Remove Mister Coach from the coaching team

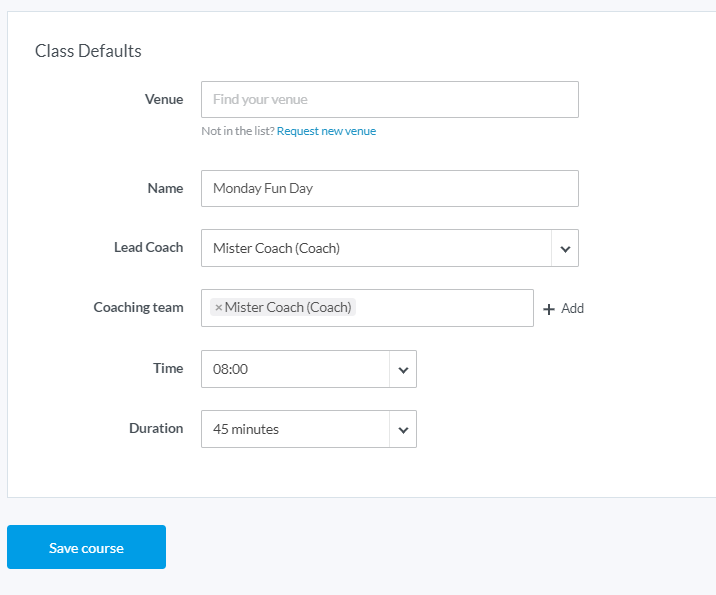218,308
